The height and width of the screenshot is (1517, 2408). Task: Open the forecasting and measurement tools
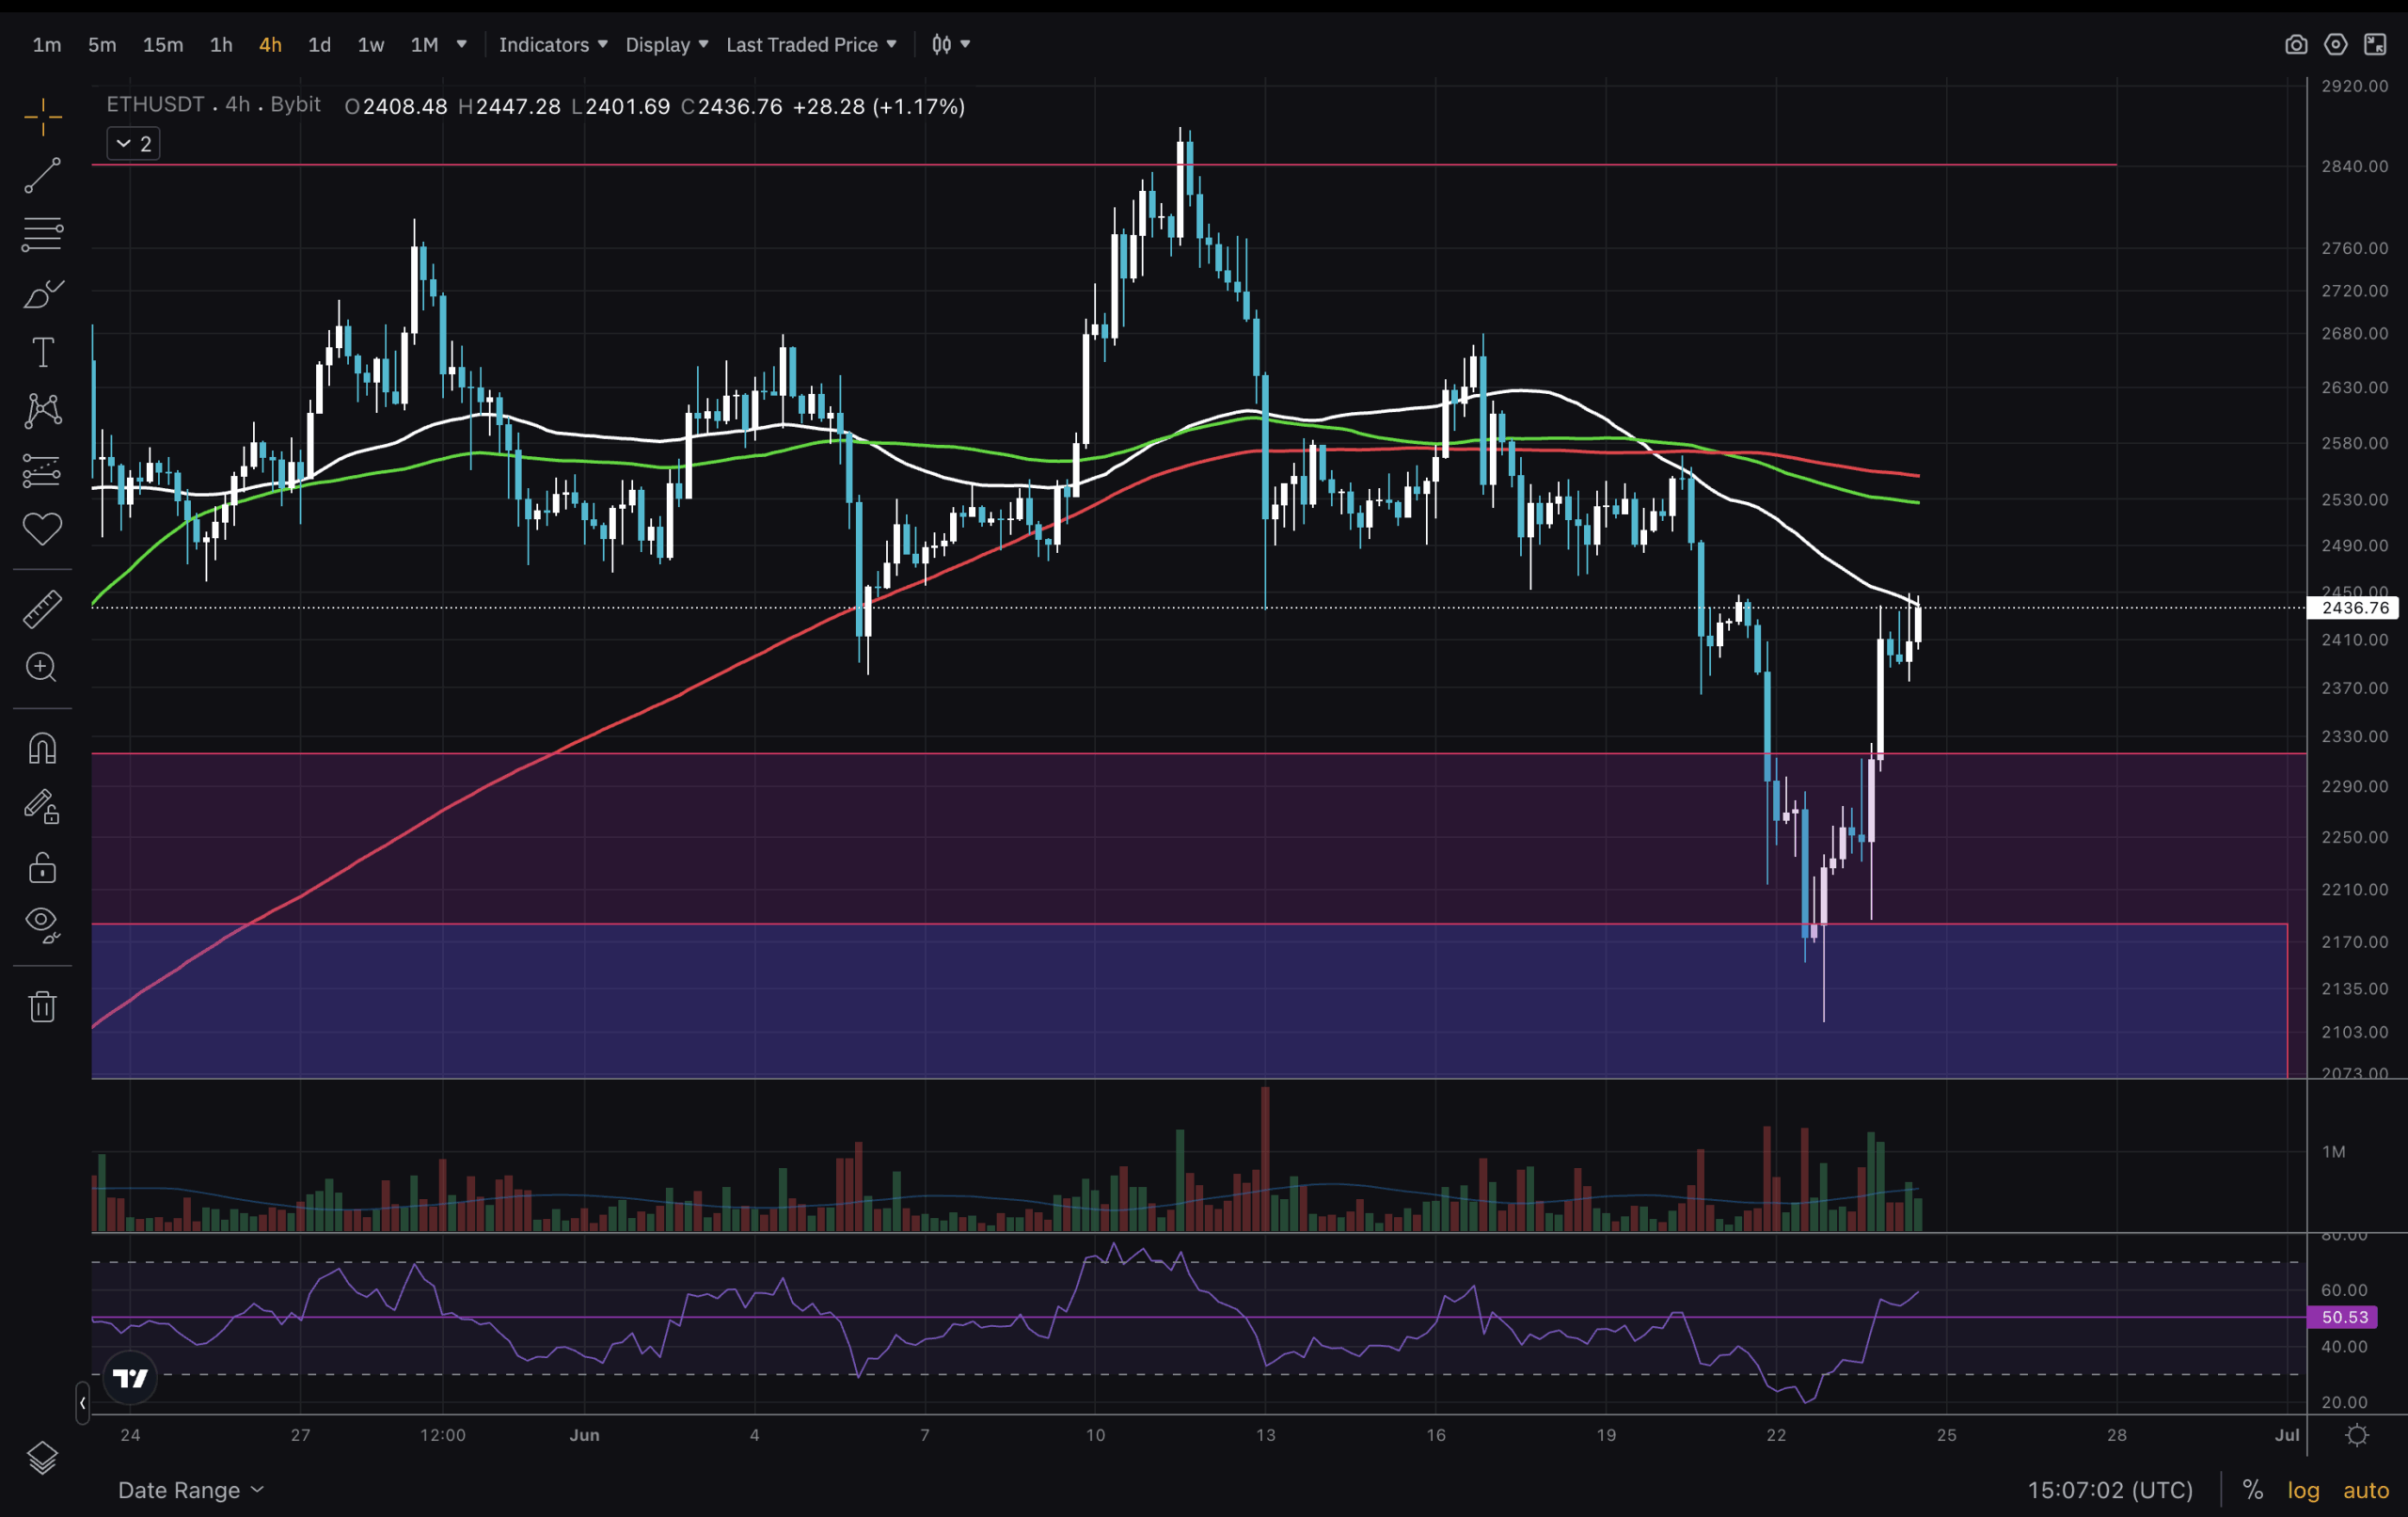pos(42,470)
